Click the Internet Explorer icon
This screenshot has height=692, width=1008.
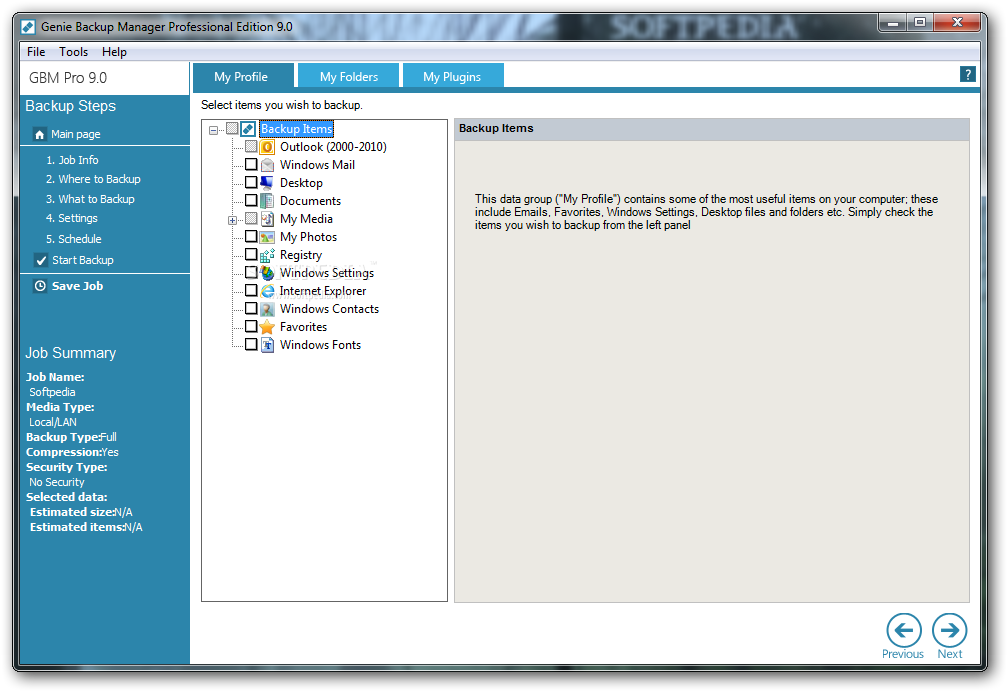click(267, 291)
